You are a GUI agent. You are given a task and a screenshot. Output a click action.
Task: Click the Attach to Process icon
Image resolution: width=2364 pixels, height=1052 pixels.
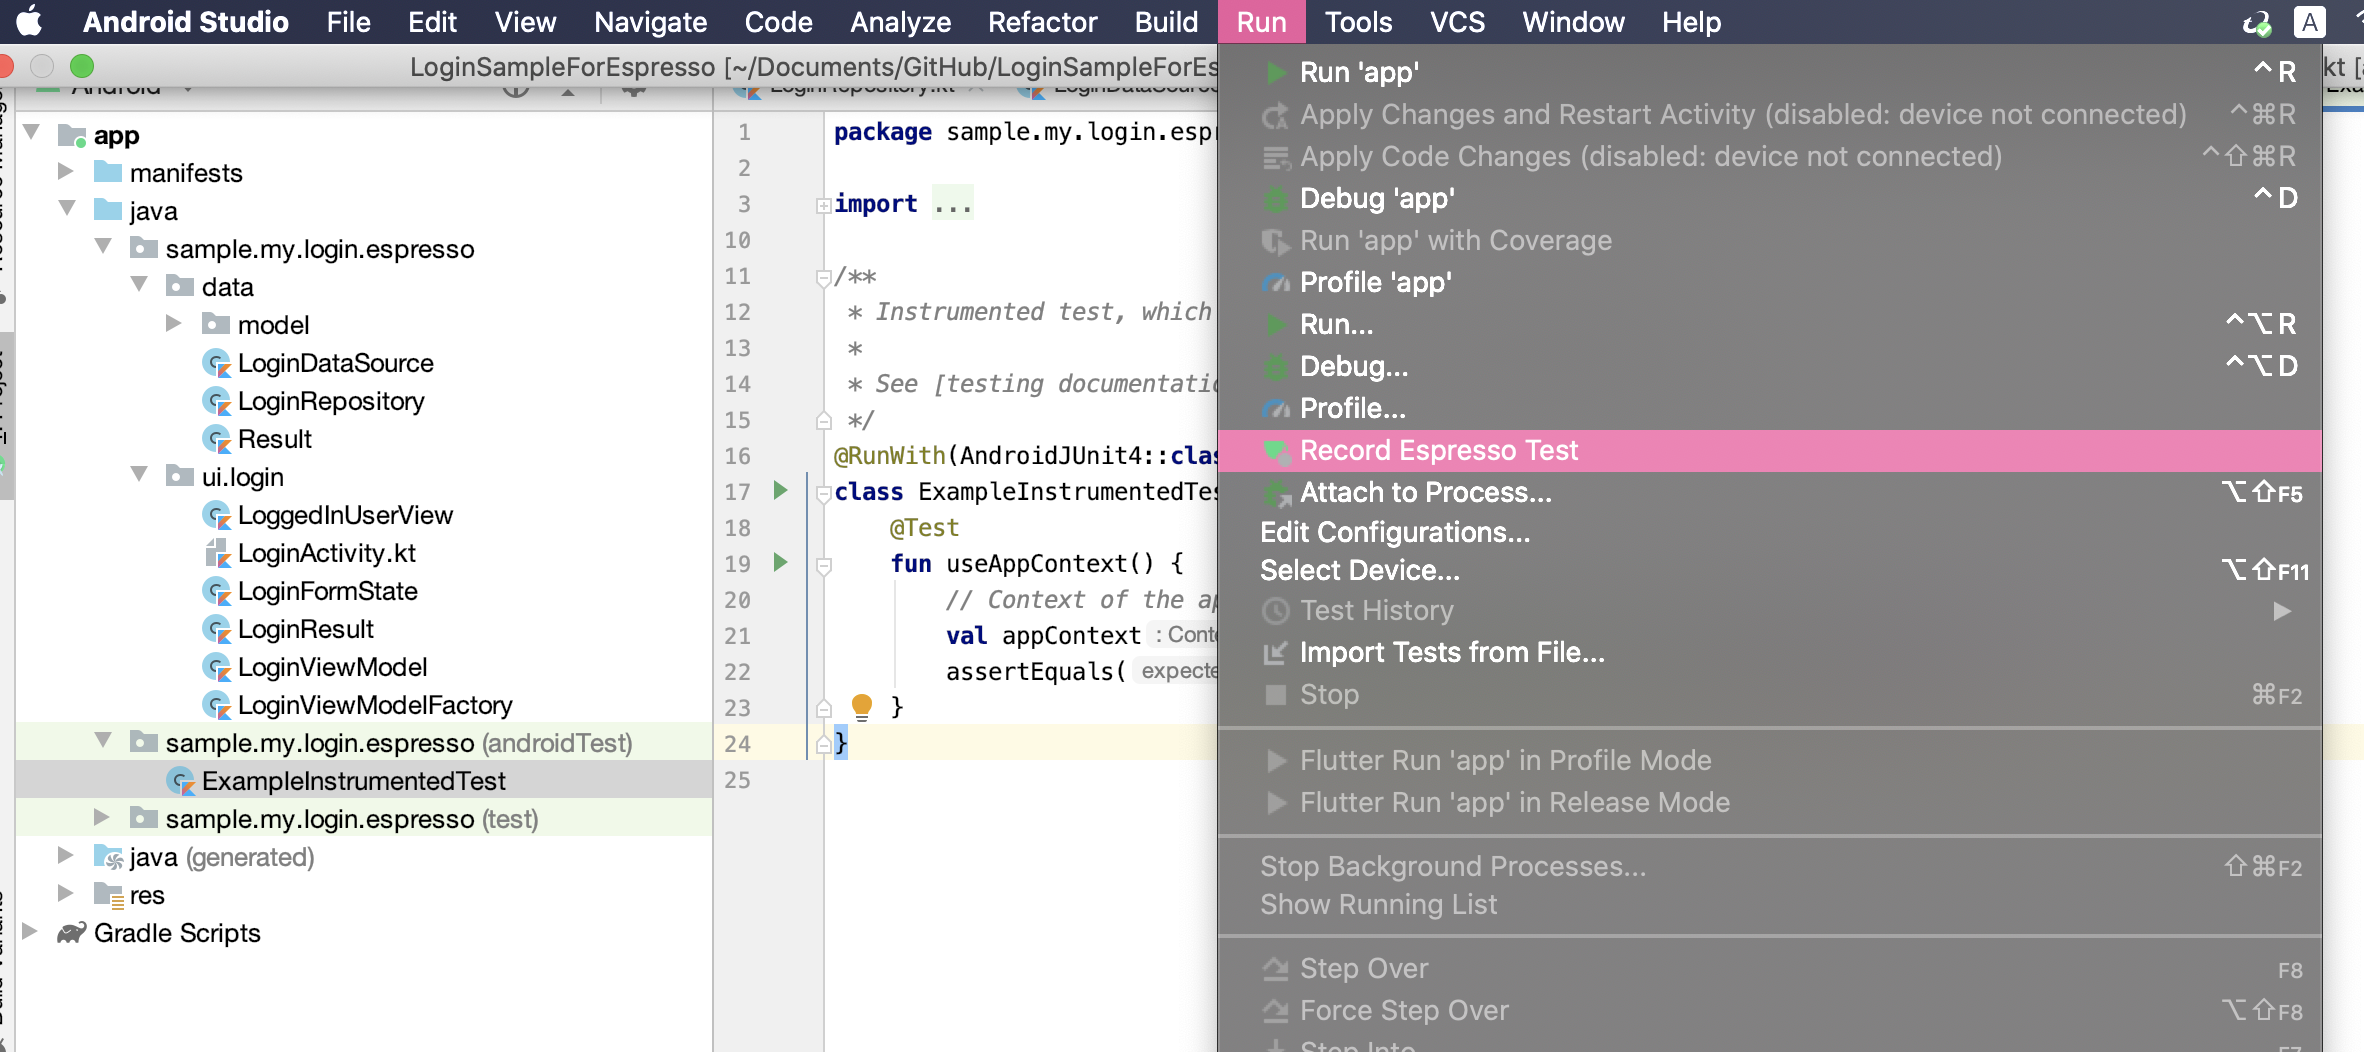(1277, 493)
